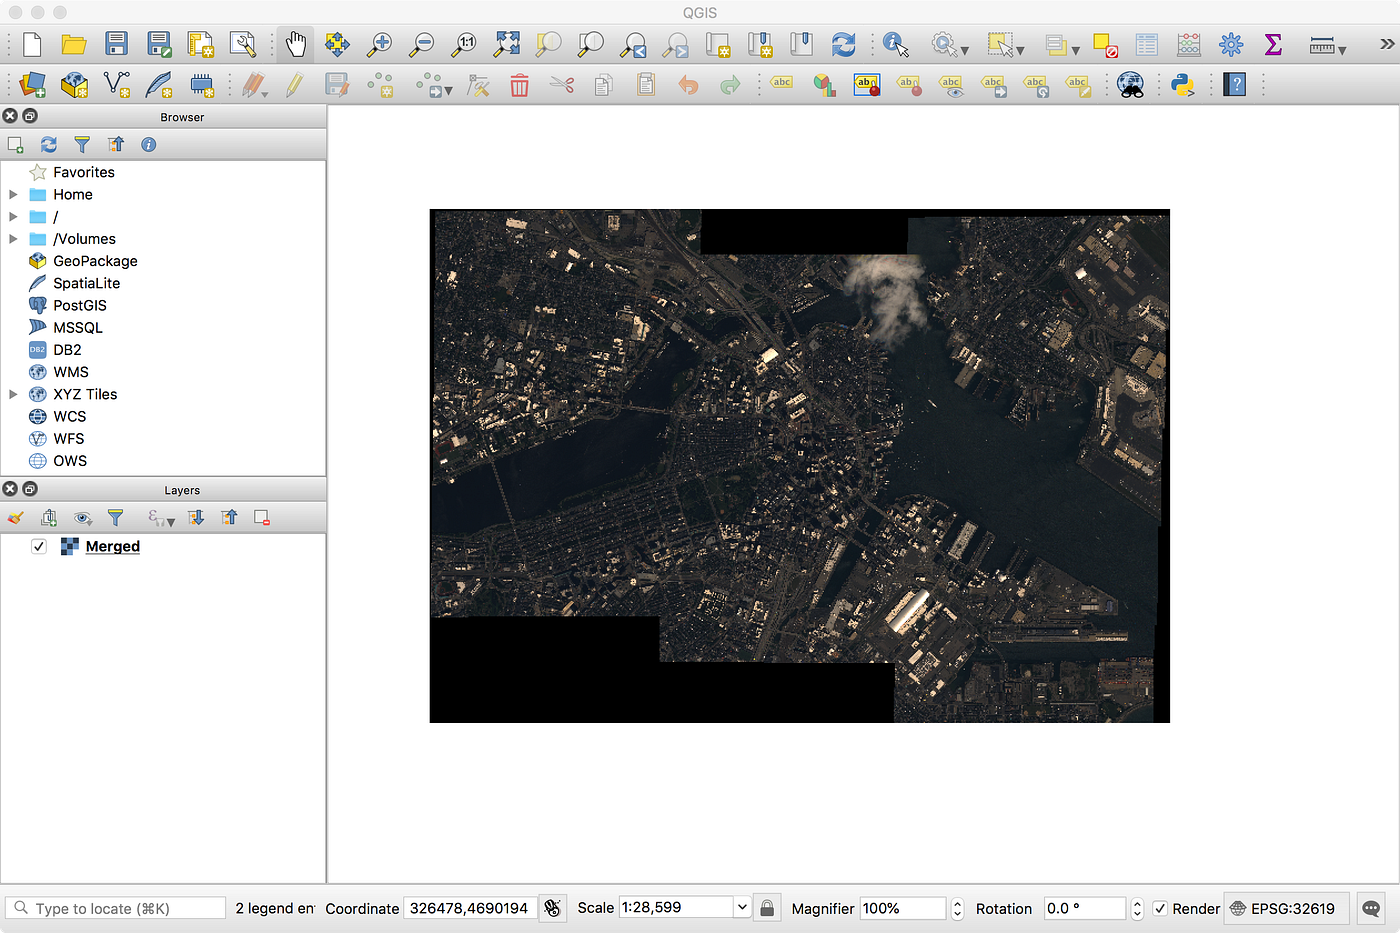Click the Save Project icon

tap(117, 44)
